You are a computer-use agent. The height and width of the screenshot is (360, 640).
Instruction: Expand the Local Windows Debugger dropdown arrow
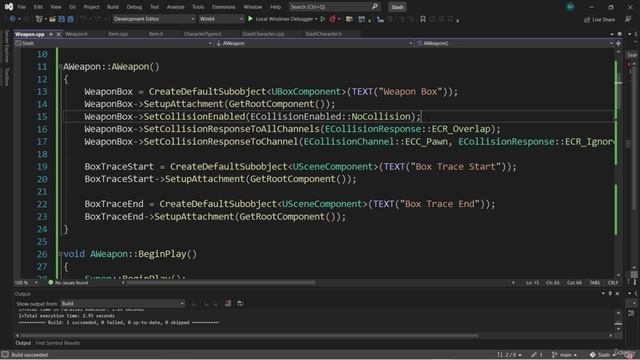point(316,19)
